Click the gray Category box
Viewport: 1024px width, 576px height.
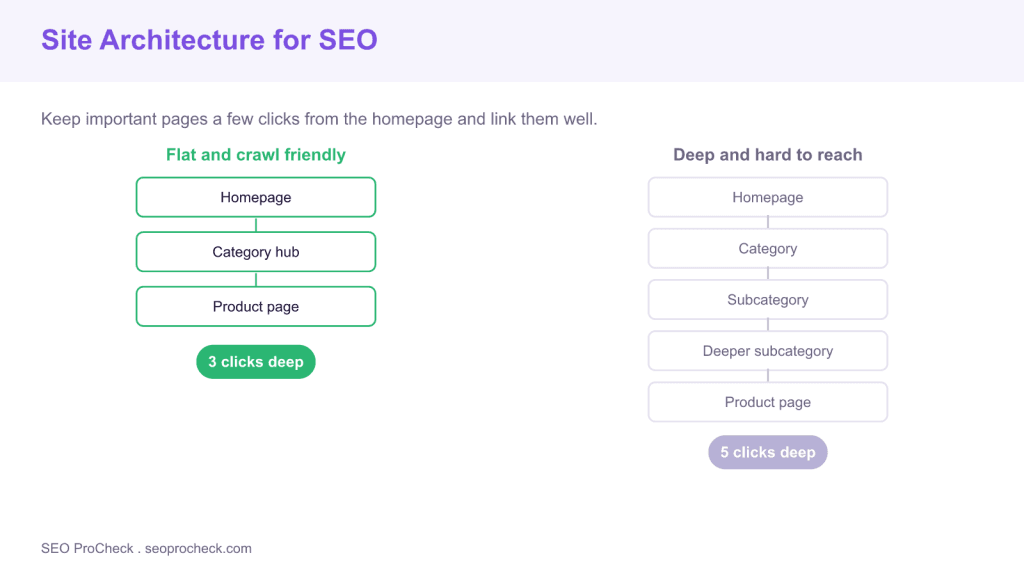768,248
